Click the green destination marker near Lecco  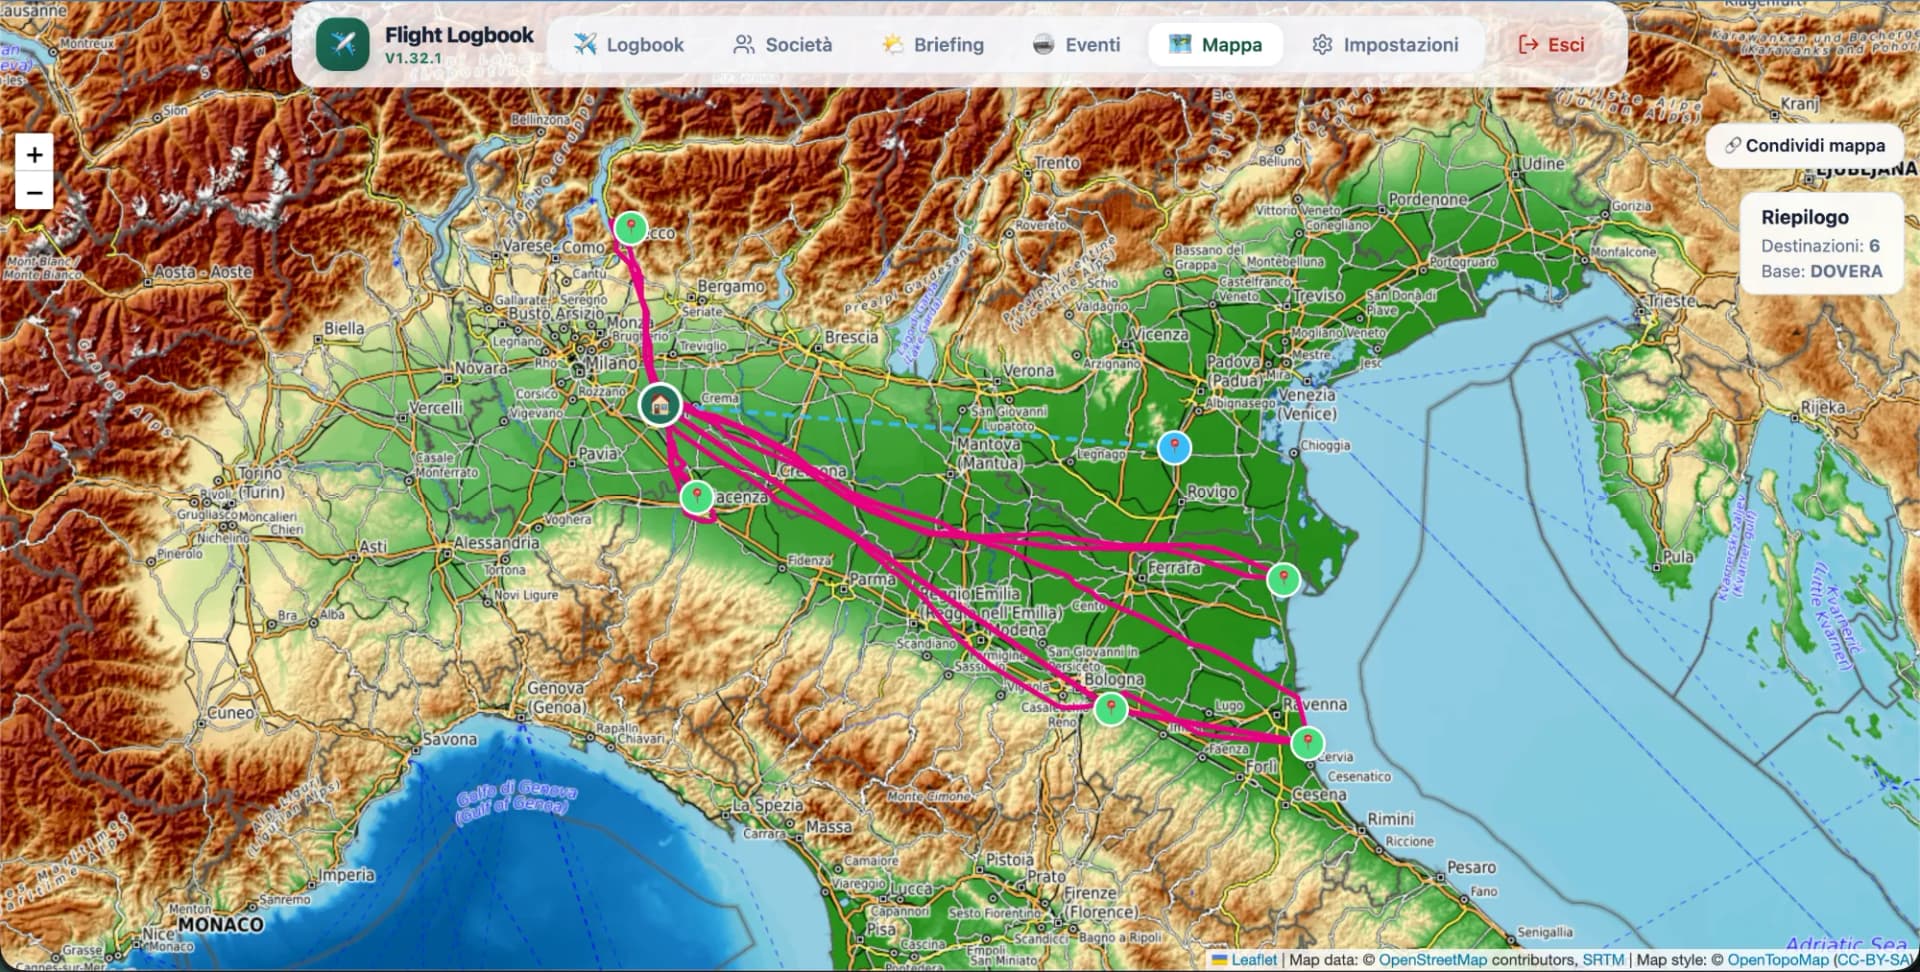click(630, 228)
